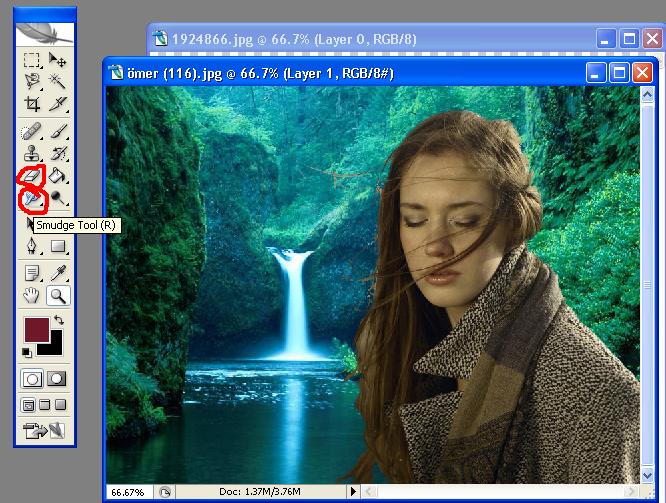Select the Eyedropper tool
Image resolution: width=666 pixels, height=503 pixels.
57,273
